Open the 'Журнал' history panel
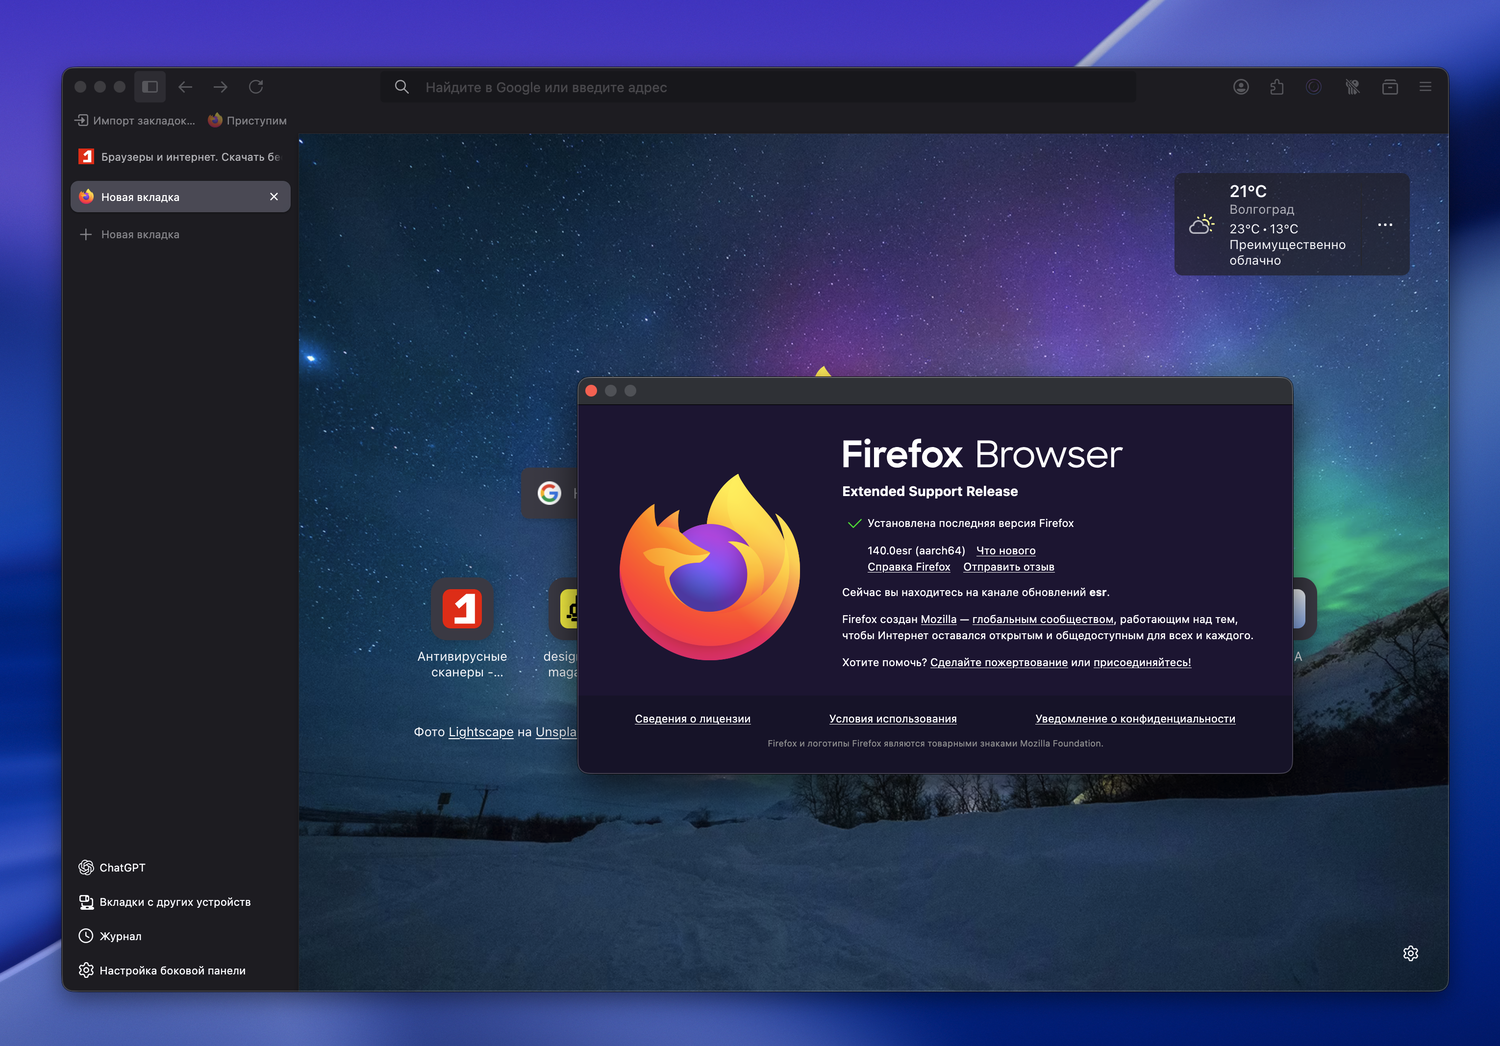Screen dimensions: 1500x1046 pos(110,936)
